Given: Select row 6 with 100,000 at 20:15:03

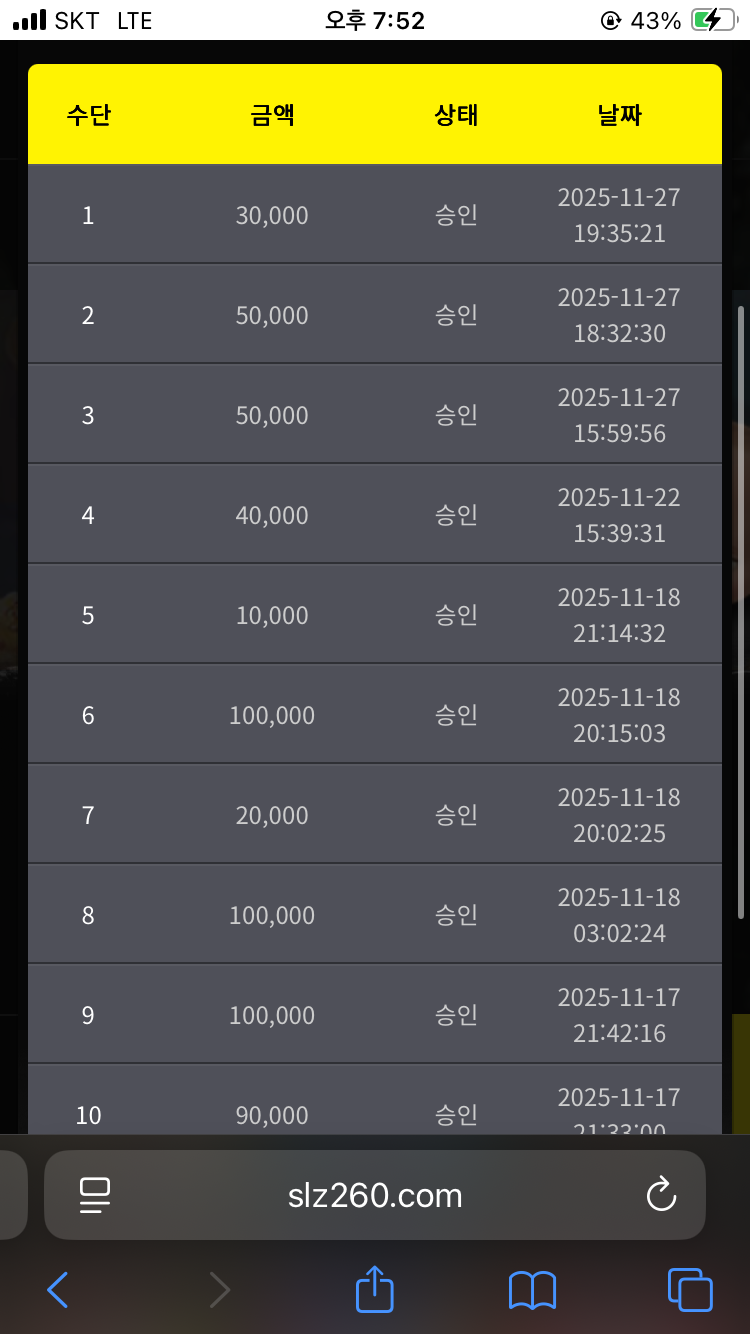Looking at the screenshot, I should [272, 715].
